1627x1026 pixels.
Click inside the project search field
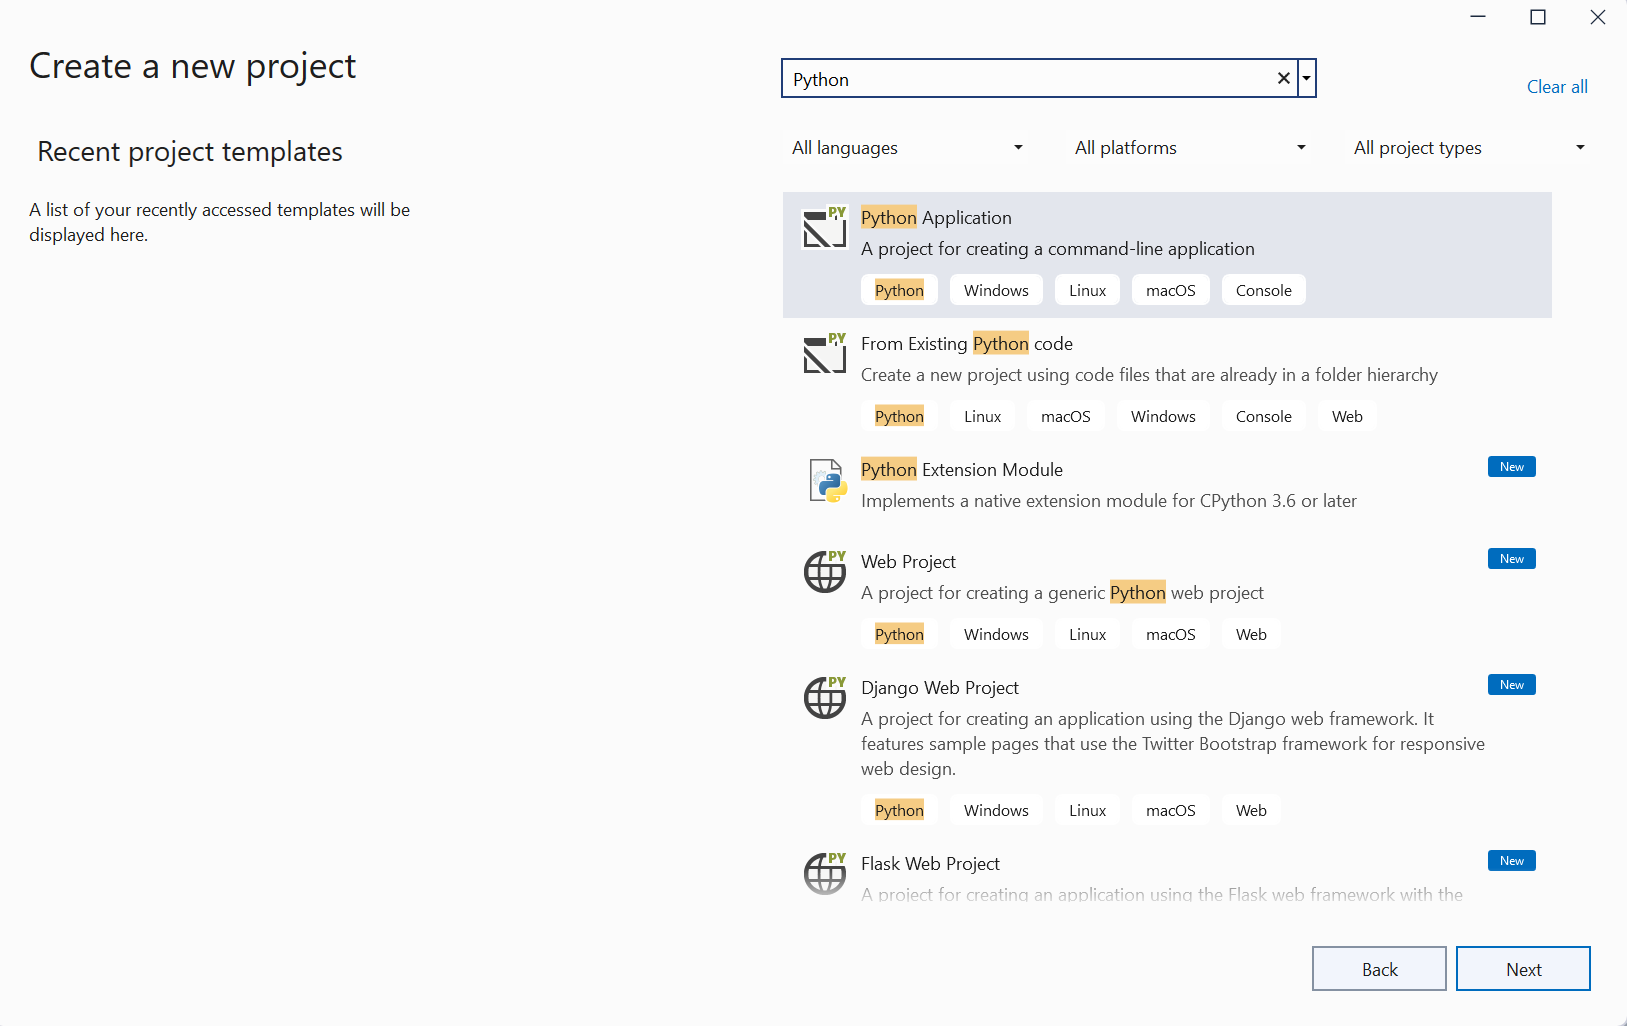point(1030,78)
